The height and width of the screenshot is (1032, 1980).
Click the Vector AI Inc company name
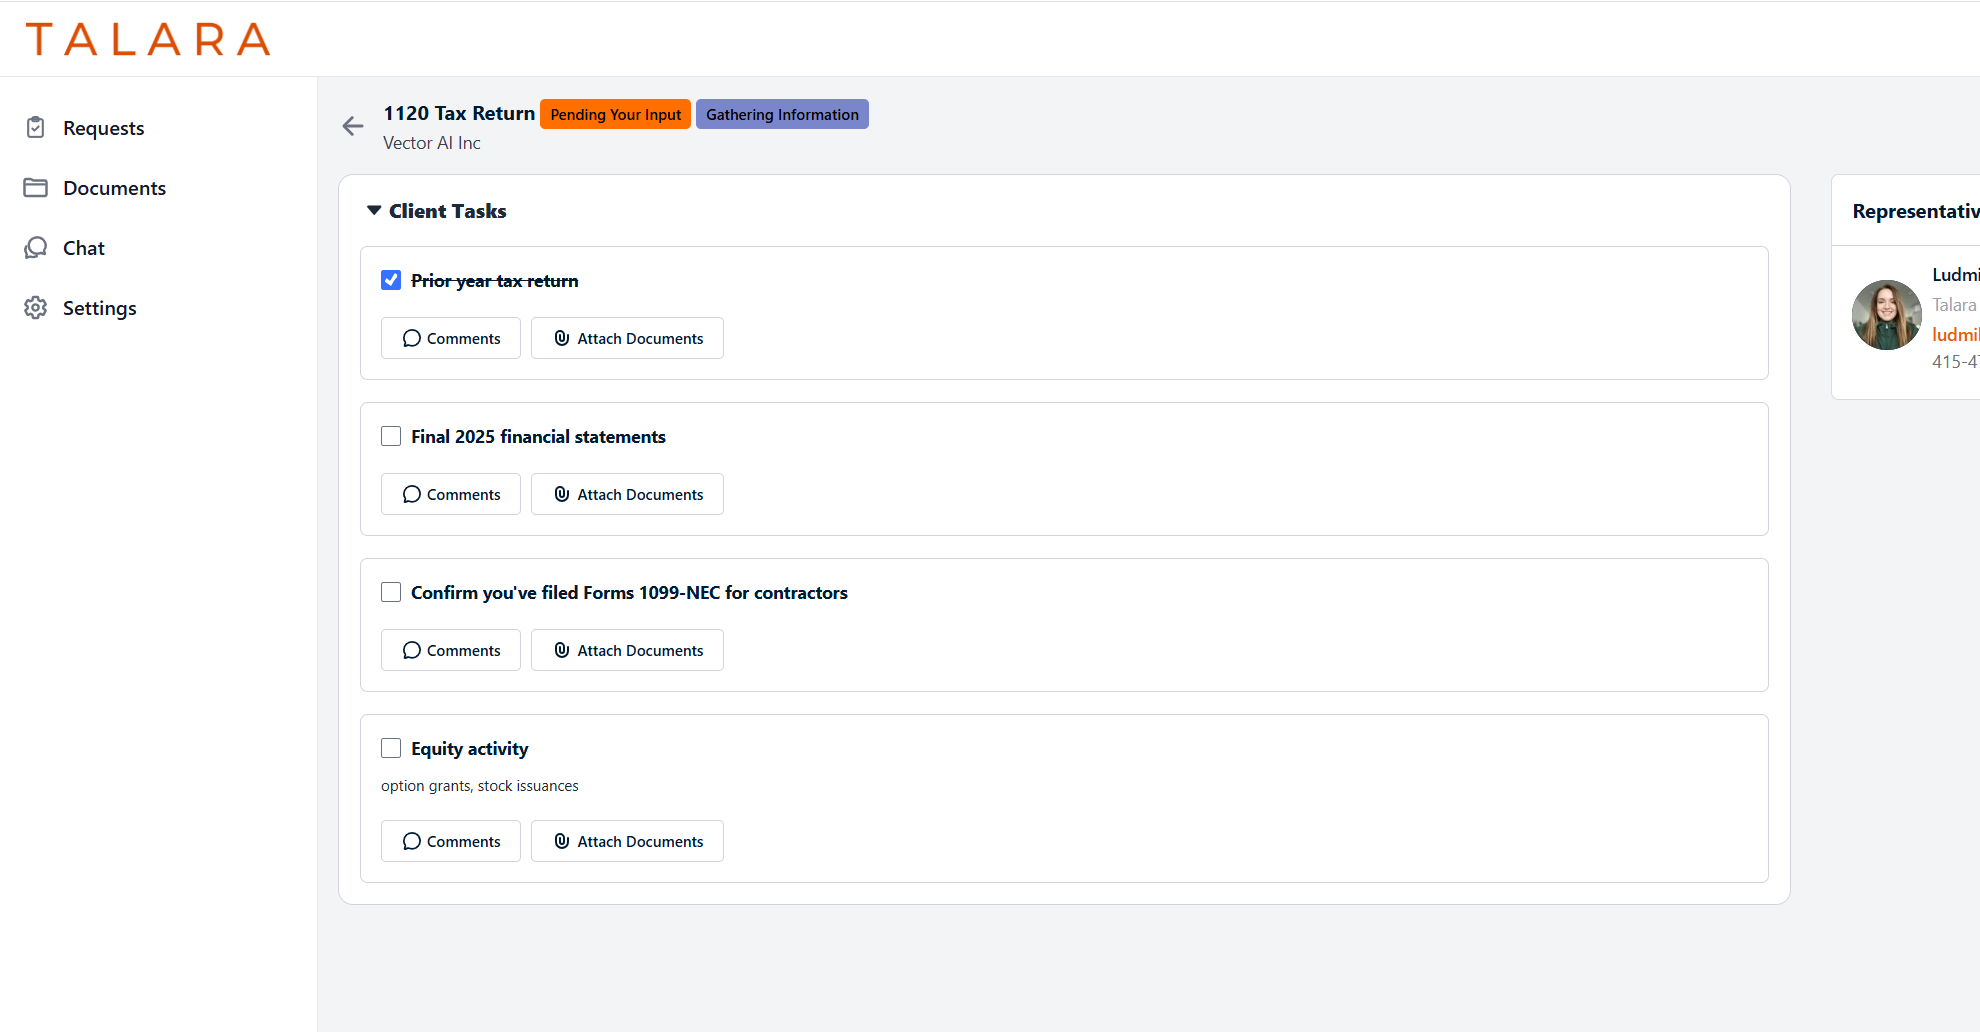coord(432,143)
